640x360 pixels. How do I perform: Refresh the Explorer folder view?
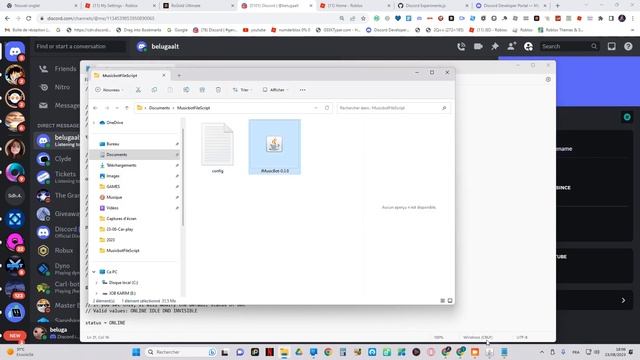327,108
